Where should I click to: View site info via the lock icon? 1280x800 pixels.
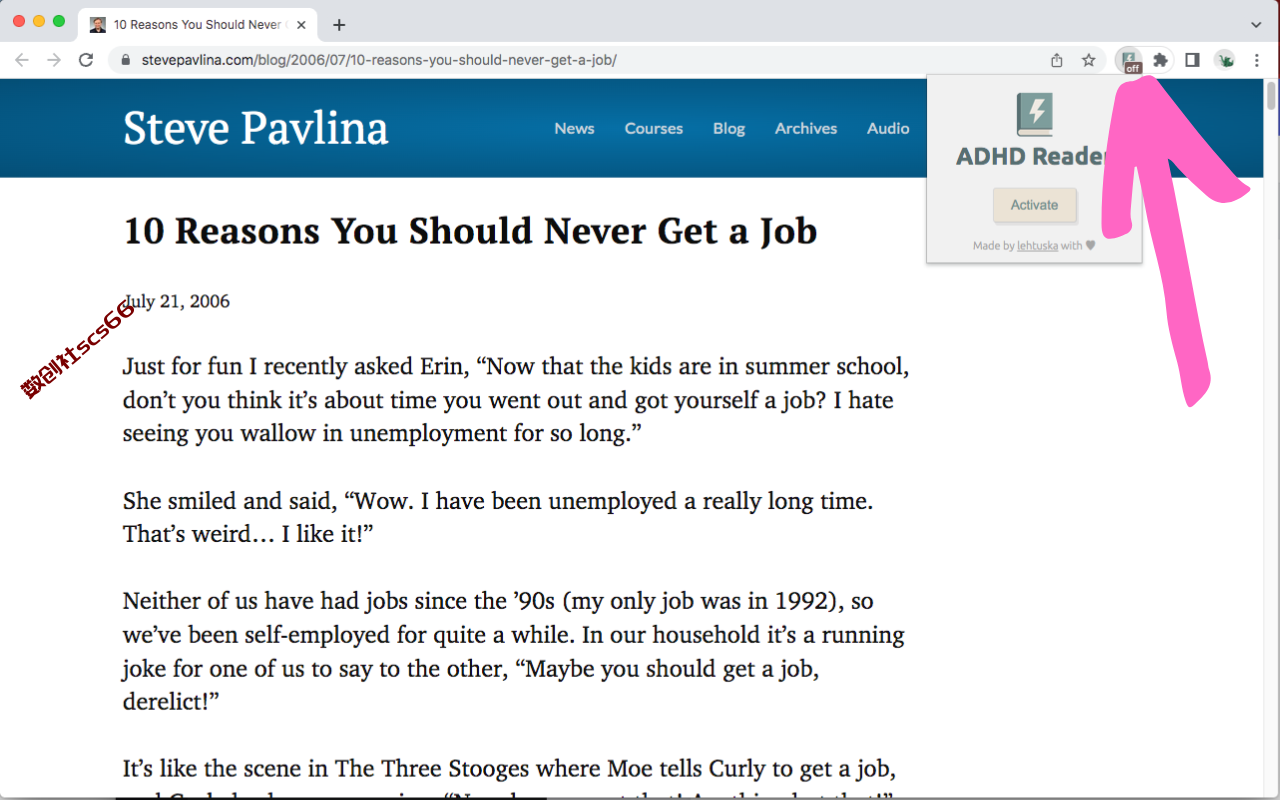[125, 60]
